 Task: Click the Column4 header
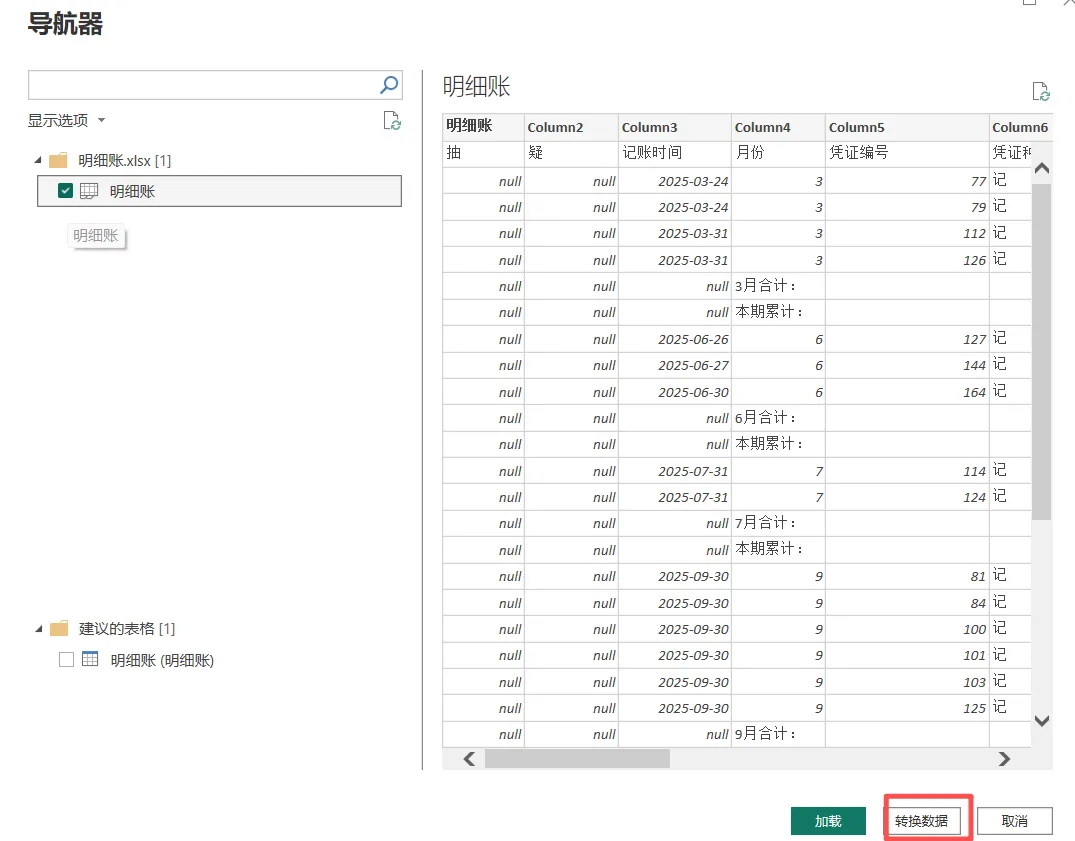pos(778,127)
